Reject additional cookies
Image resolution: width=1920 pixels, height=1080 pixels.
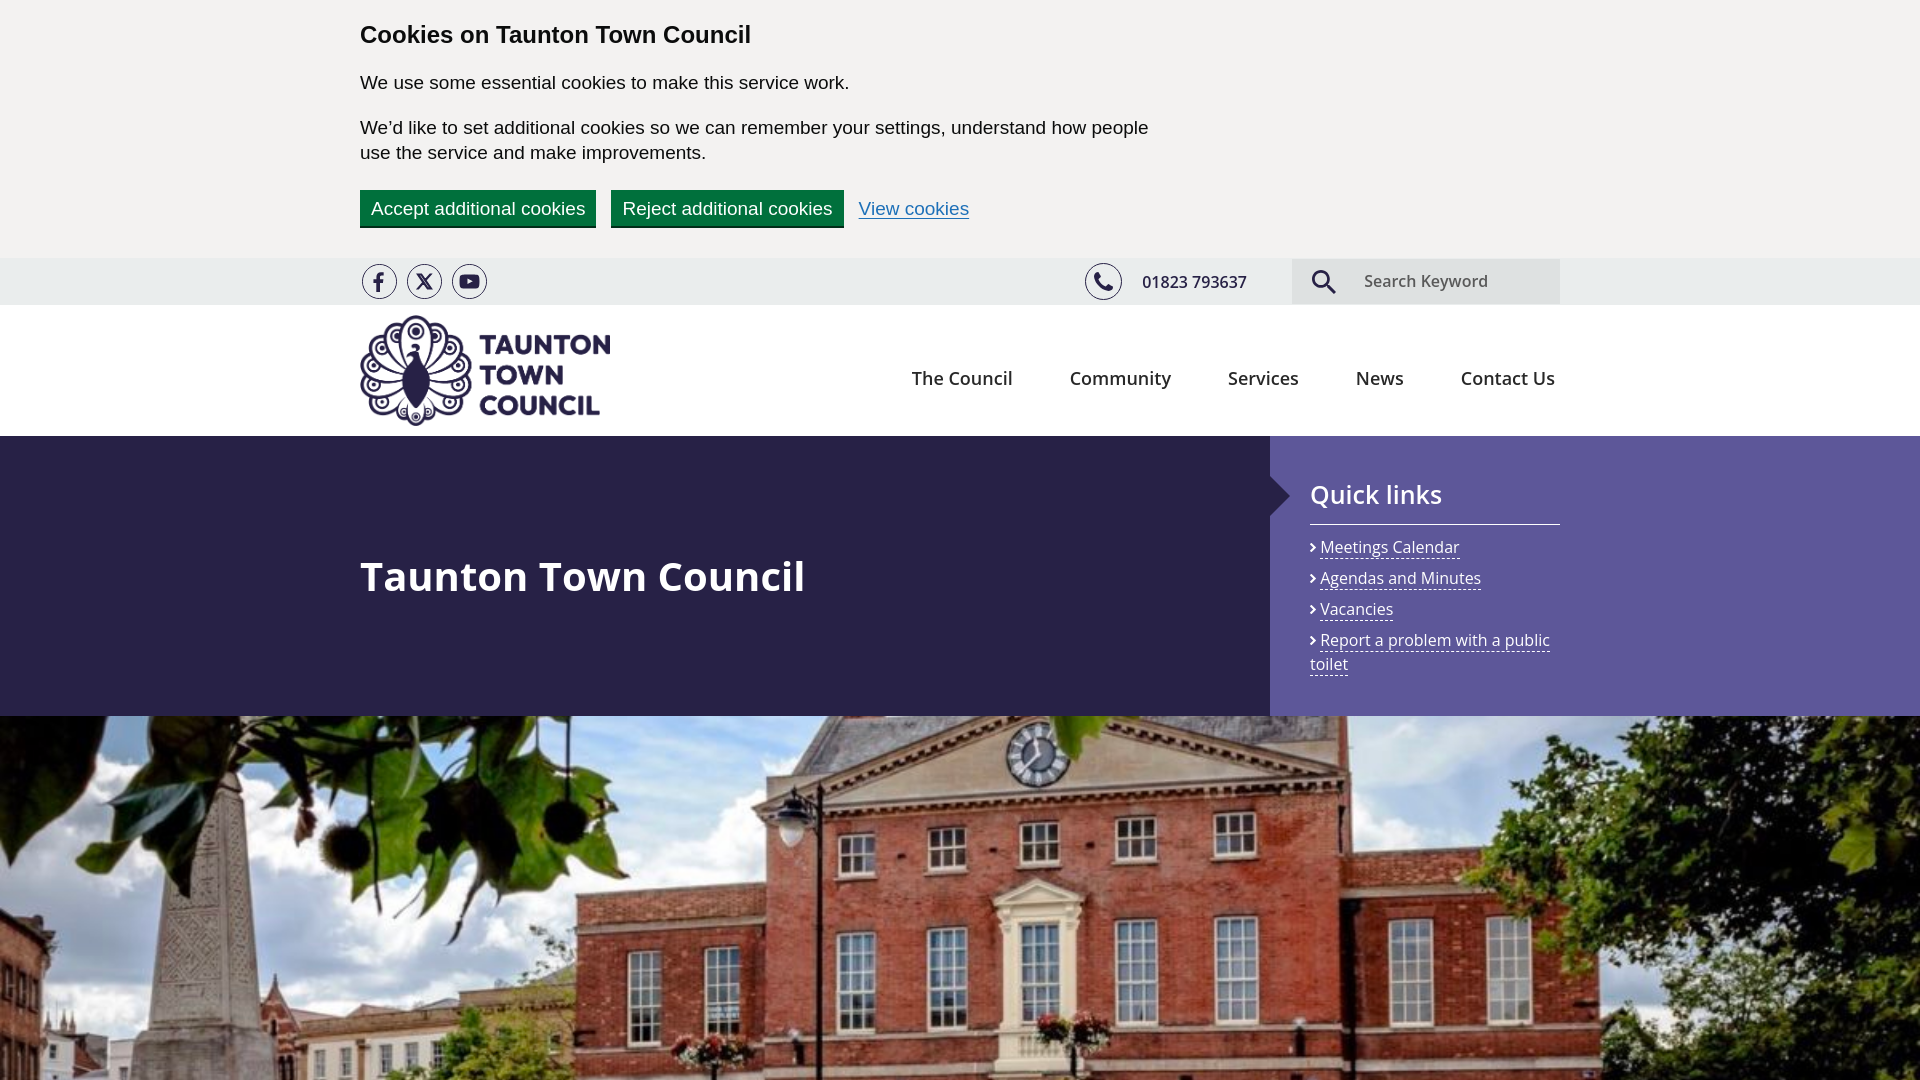click(727, 209)
